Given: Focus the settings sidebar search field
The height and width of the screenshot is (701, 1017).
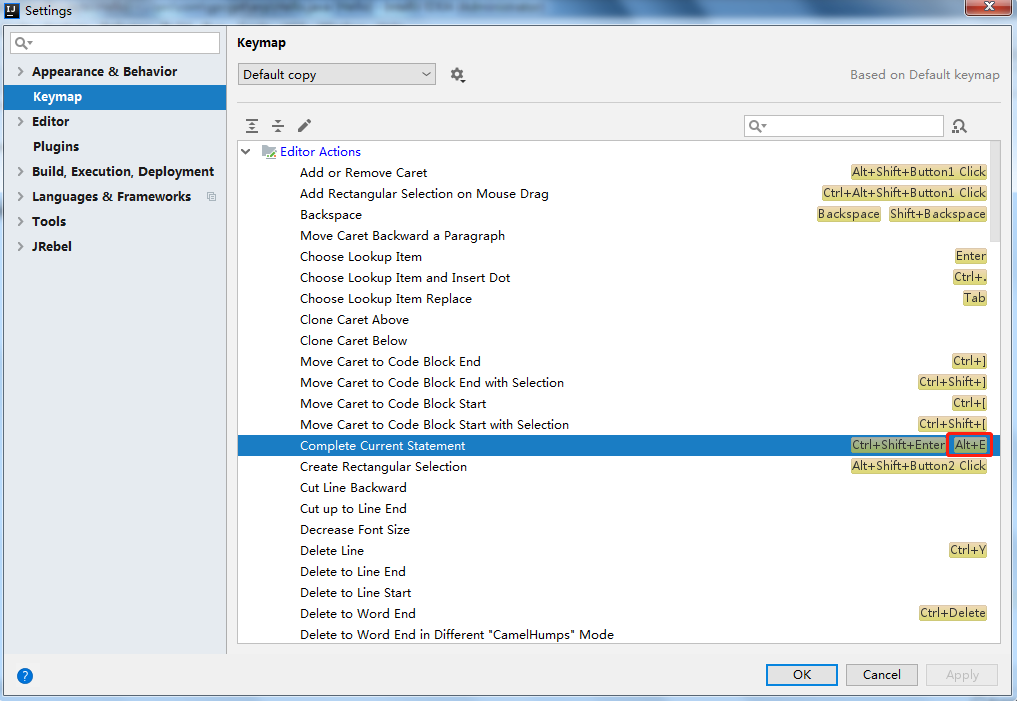Looking at the screenshot, I should 115,43.
